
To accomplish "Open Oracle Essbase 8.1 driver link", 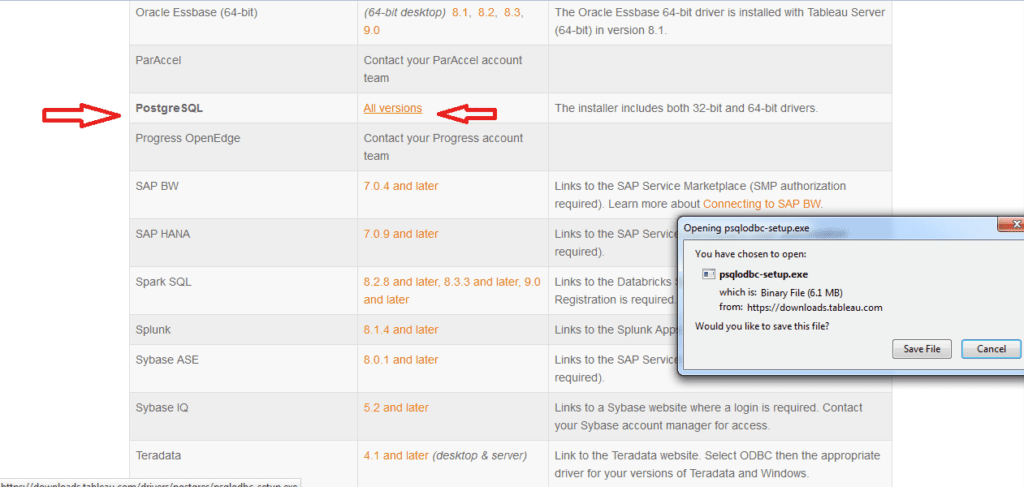I will [460, 12].
